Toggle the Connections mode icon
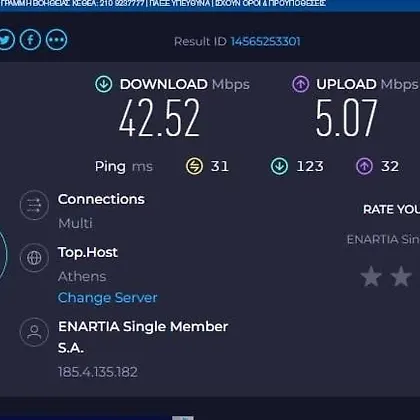 coord(34,205)
